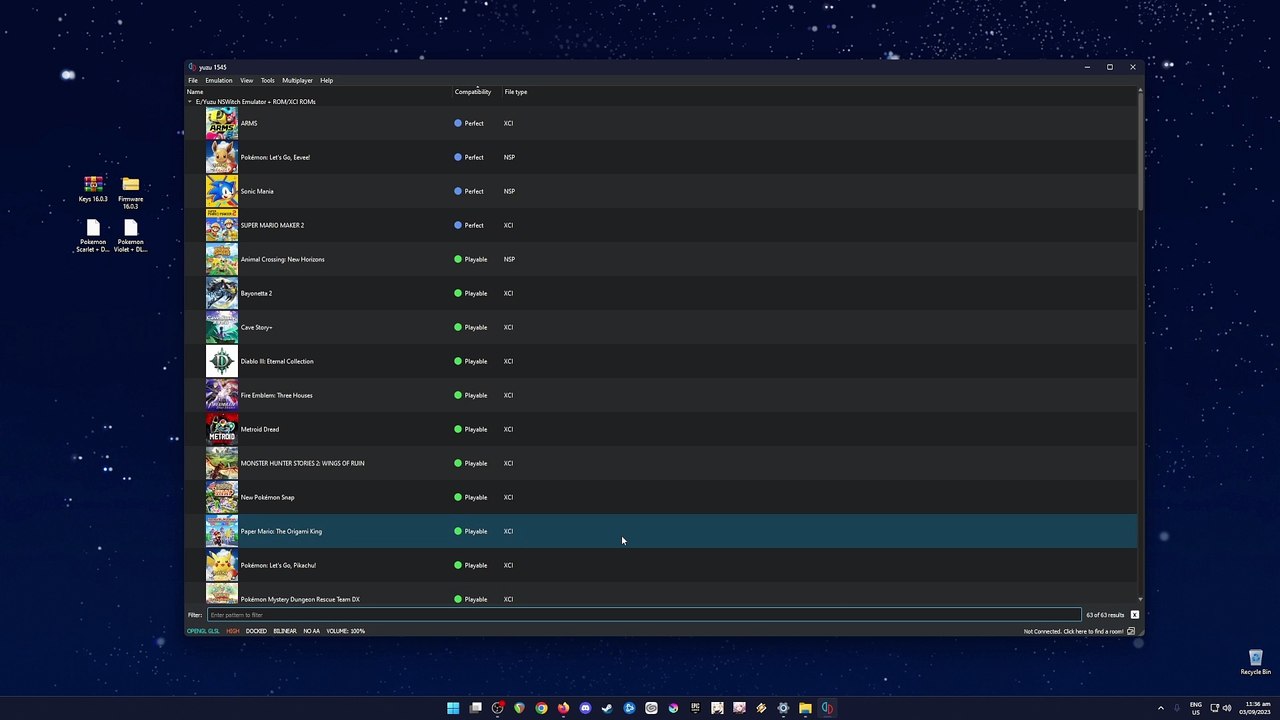Select the ARMS game cover icon

[222, 123]
